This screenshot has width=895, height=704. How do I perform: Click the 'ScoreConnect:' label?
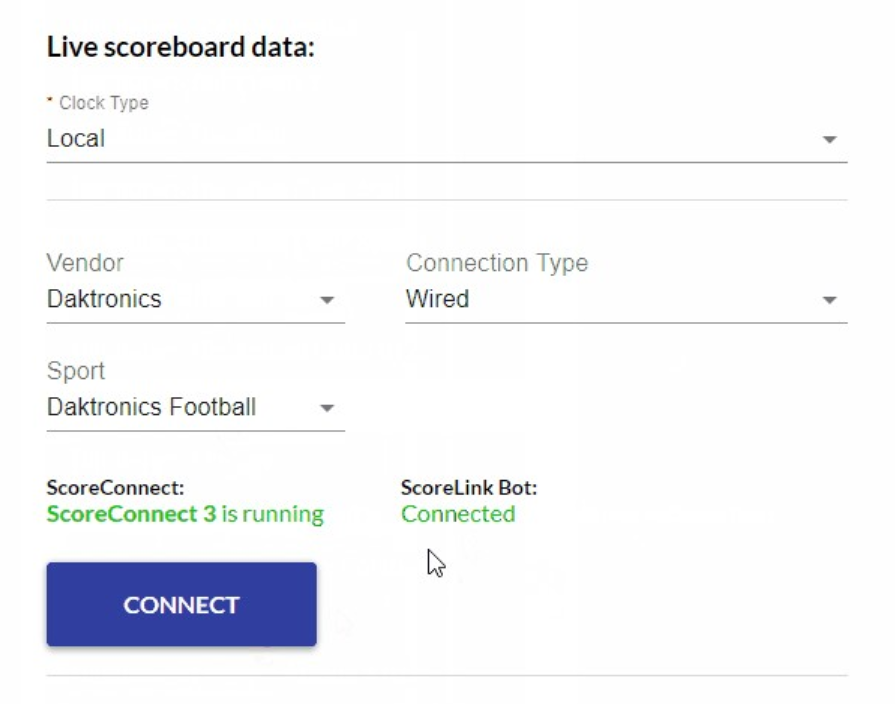[115, 488]
